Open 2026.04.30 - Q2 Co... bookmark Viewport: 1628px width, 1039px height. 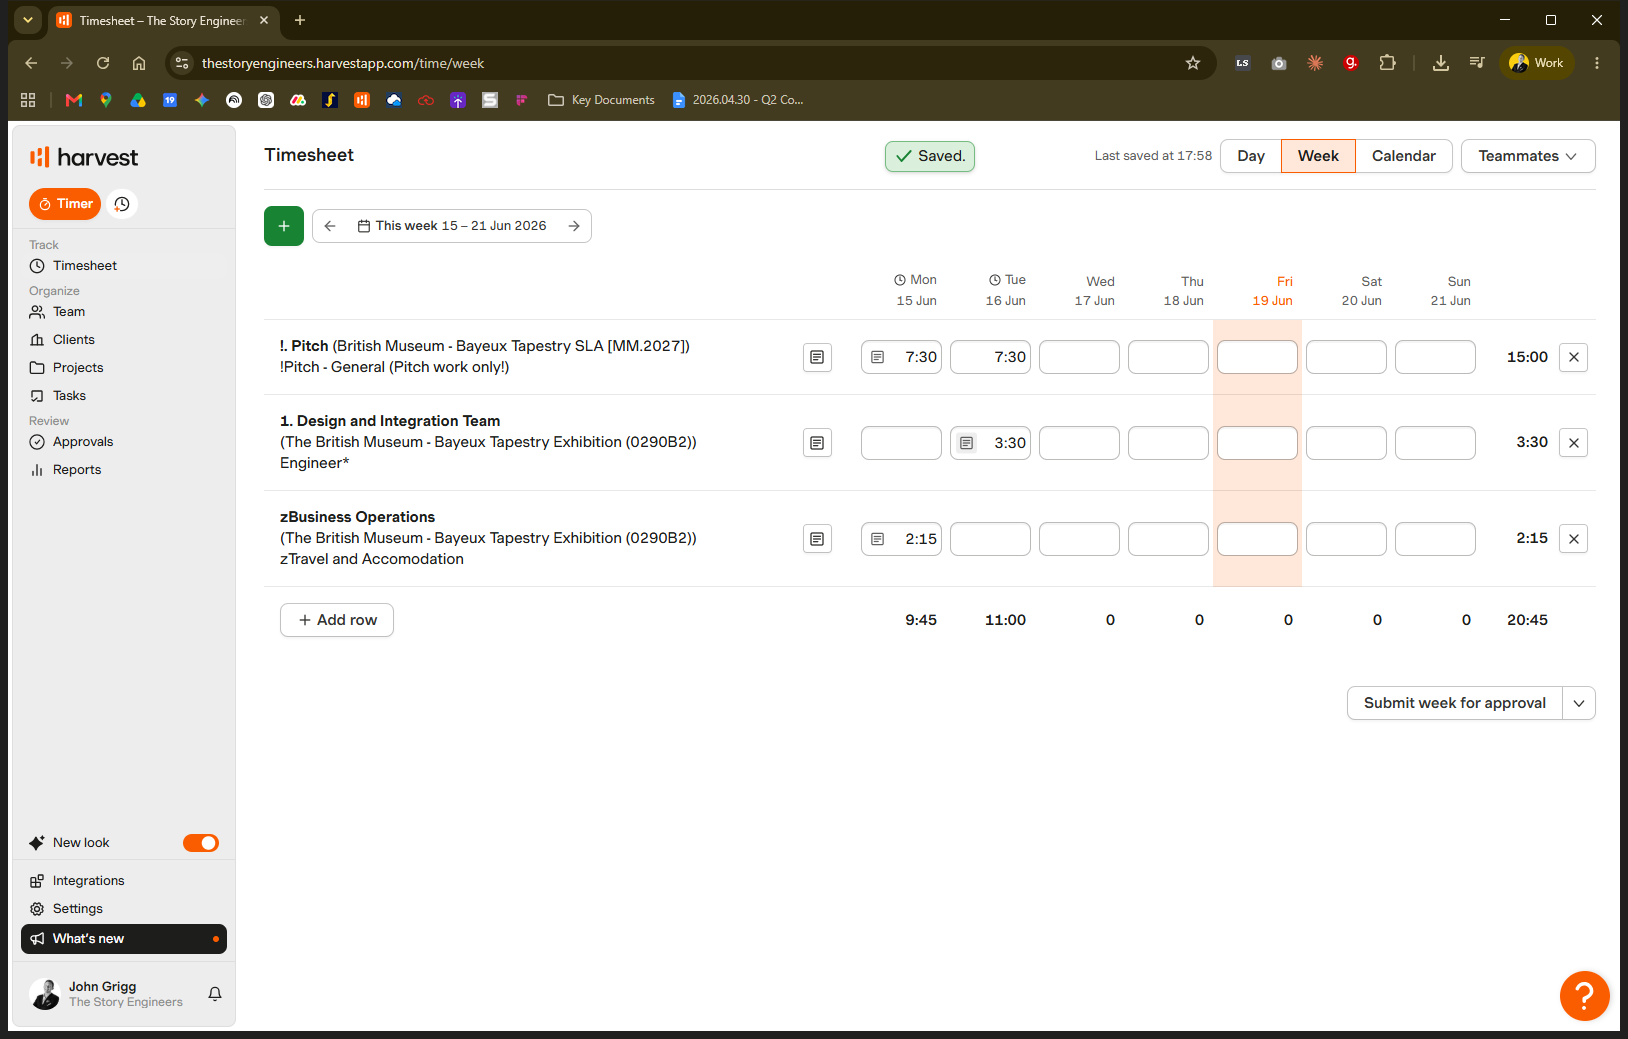coord(738,100)
